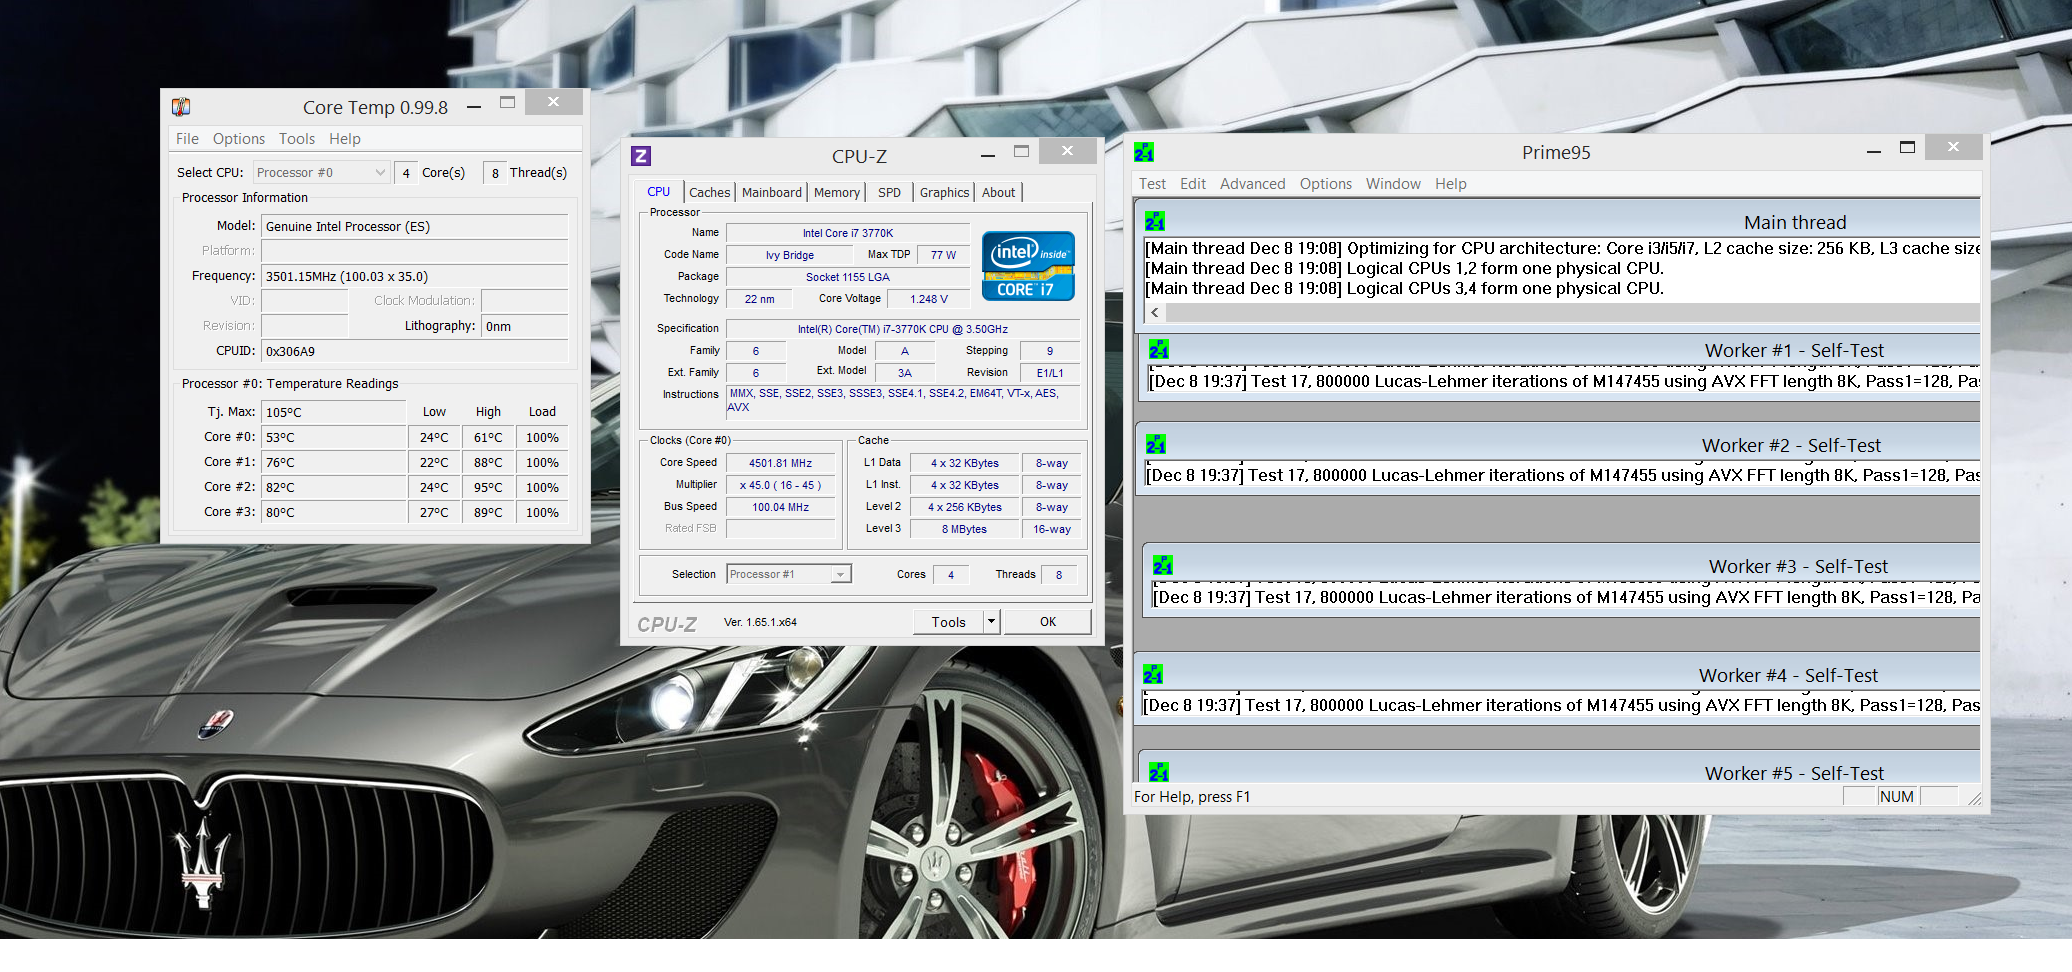Click the Core Speed value 4501.81 MHz
2072x972 pixels.
781,463
